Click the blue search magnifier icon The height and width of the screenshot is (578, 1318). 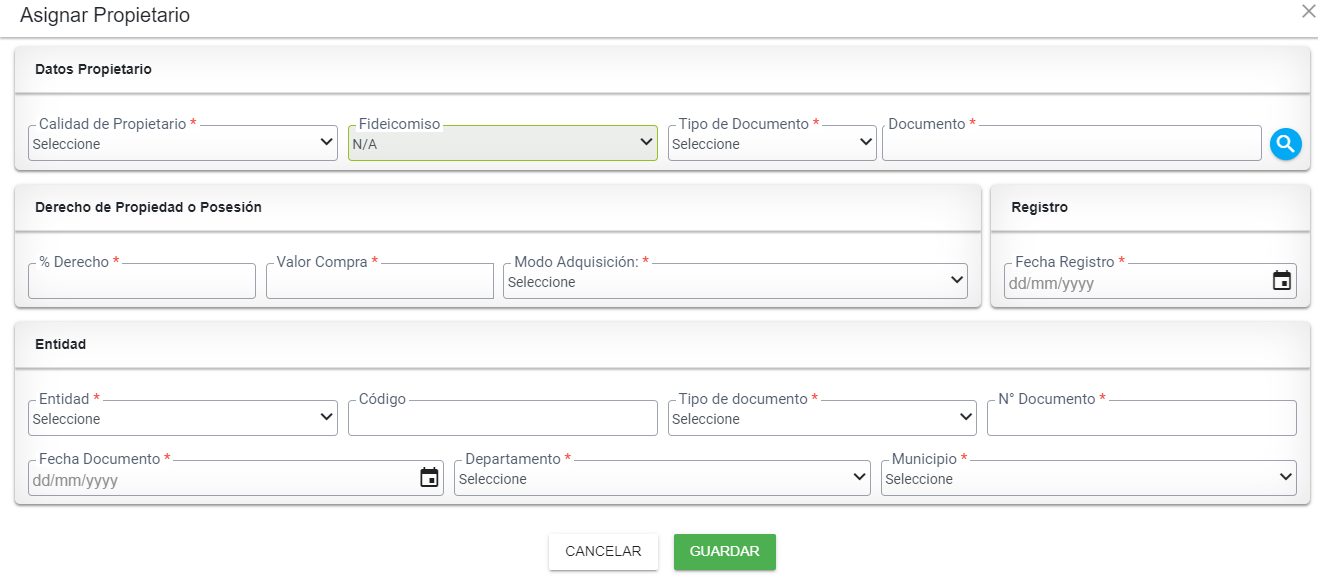click(1285, 144)
